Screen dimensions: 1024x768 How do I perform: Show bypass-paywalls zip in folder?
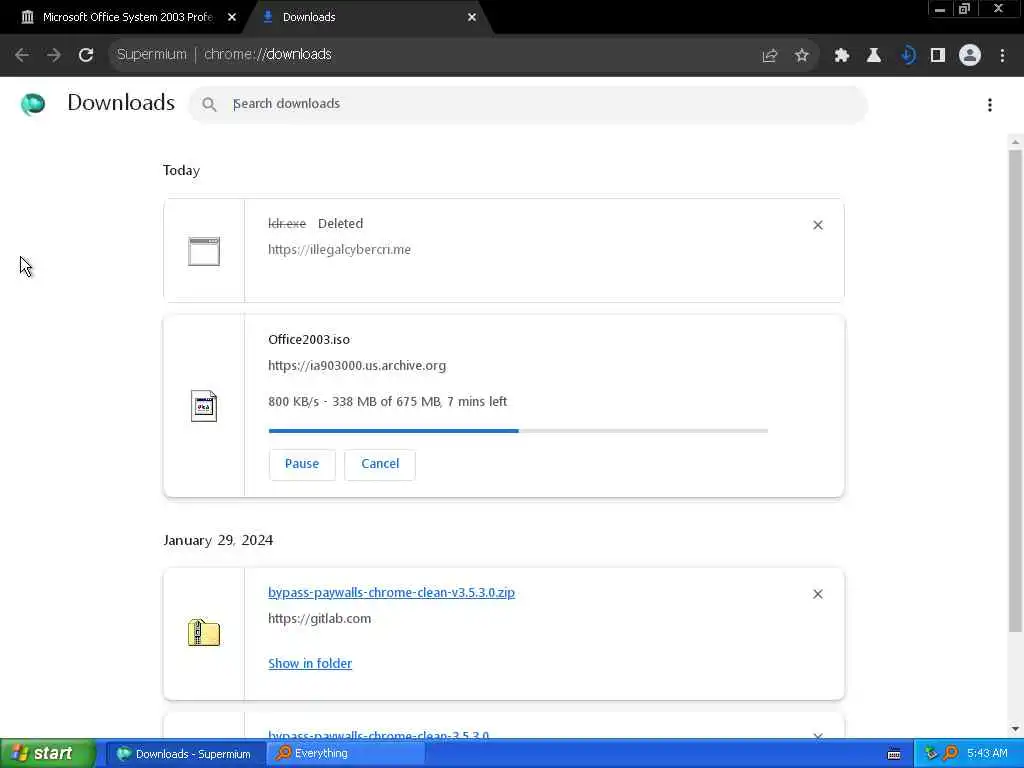coord(310,664)
